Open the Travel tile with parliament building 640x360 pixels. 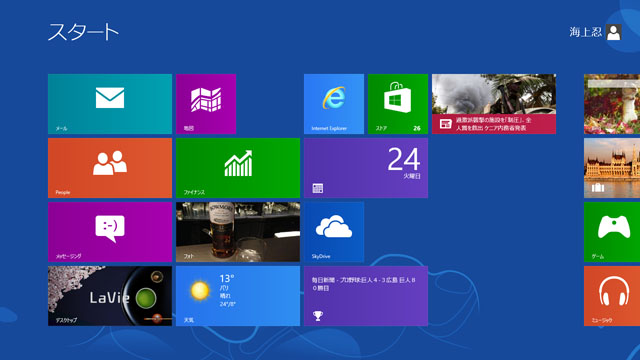click(612, 168)
